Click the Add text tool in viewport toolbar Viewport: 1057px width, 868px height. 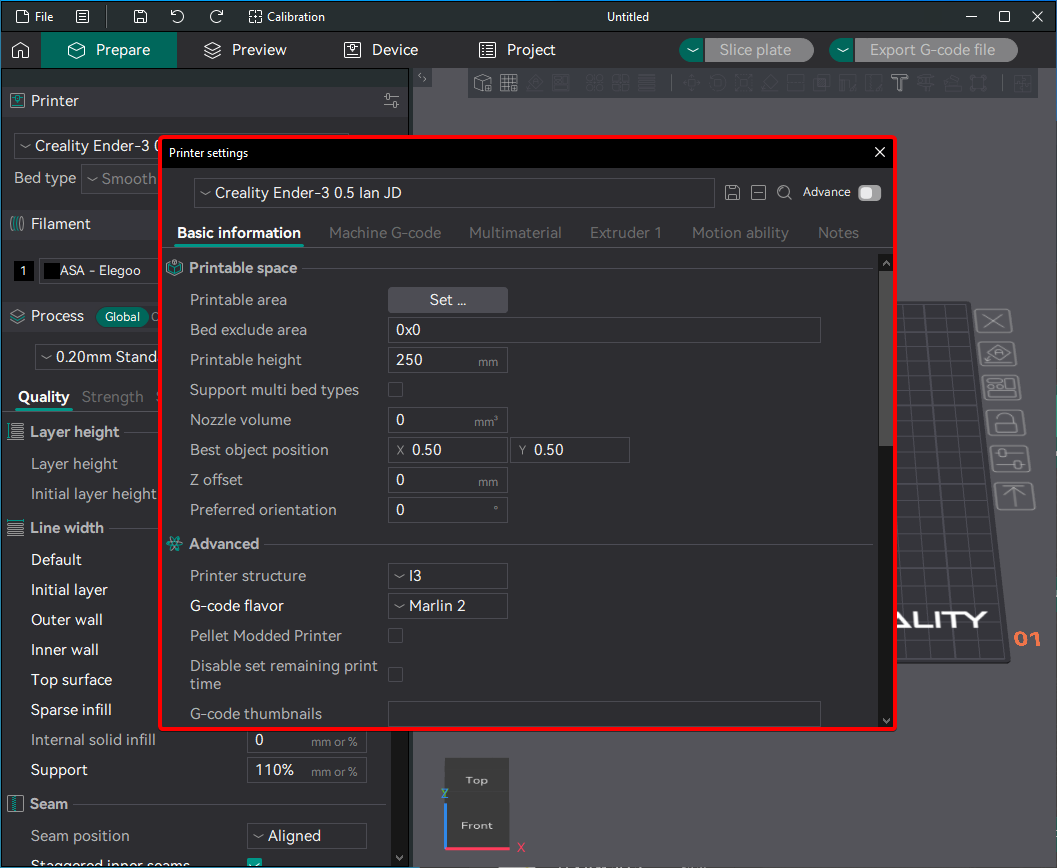tap(899, 83)
